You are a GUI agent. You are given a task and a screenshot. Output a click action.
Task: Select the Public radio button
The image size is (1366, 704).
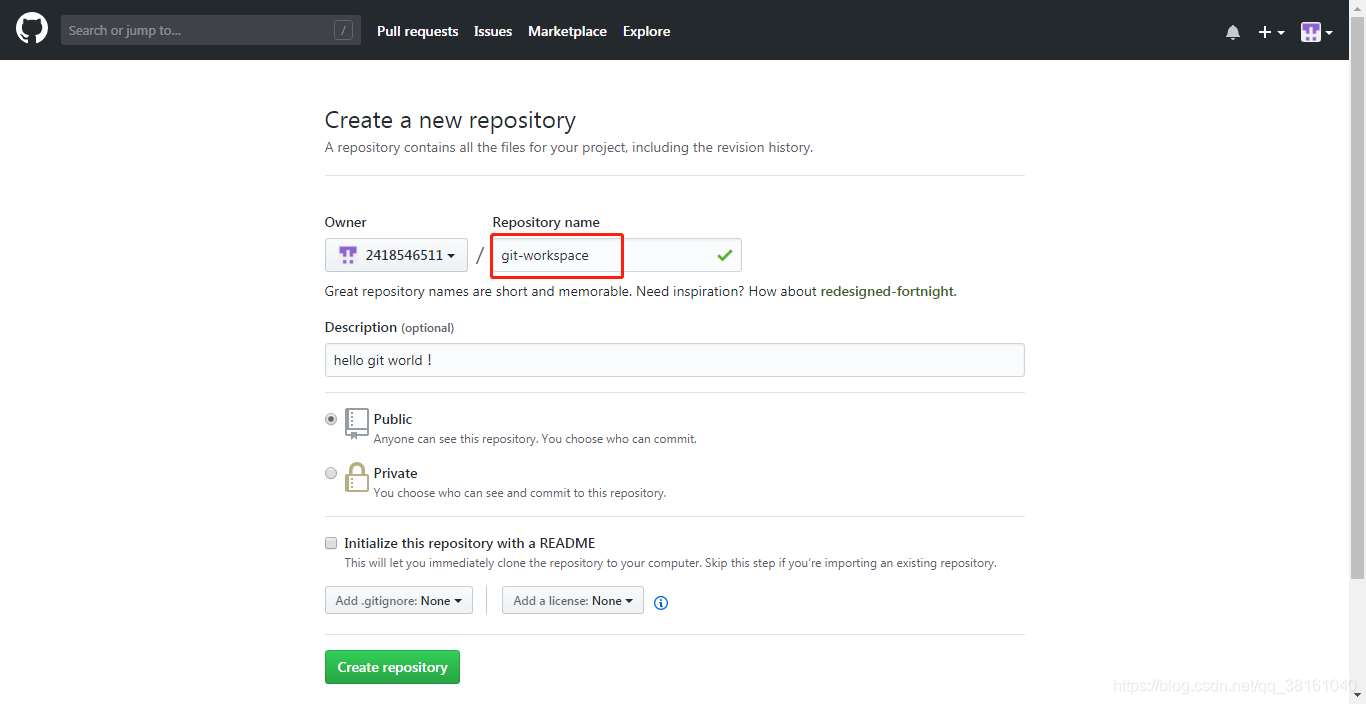point(331,420)
